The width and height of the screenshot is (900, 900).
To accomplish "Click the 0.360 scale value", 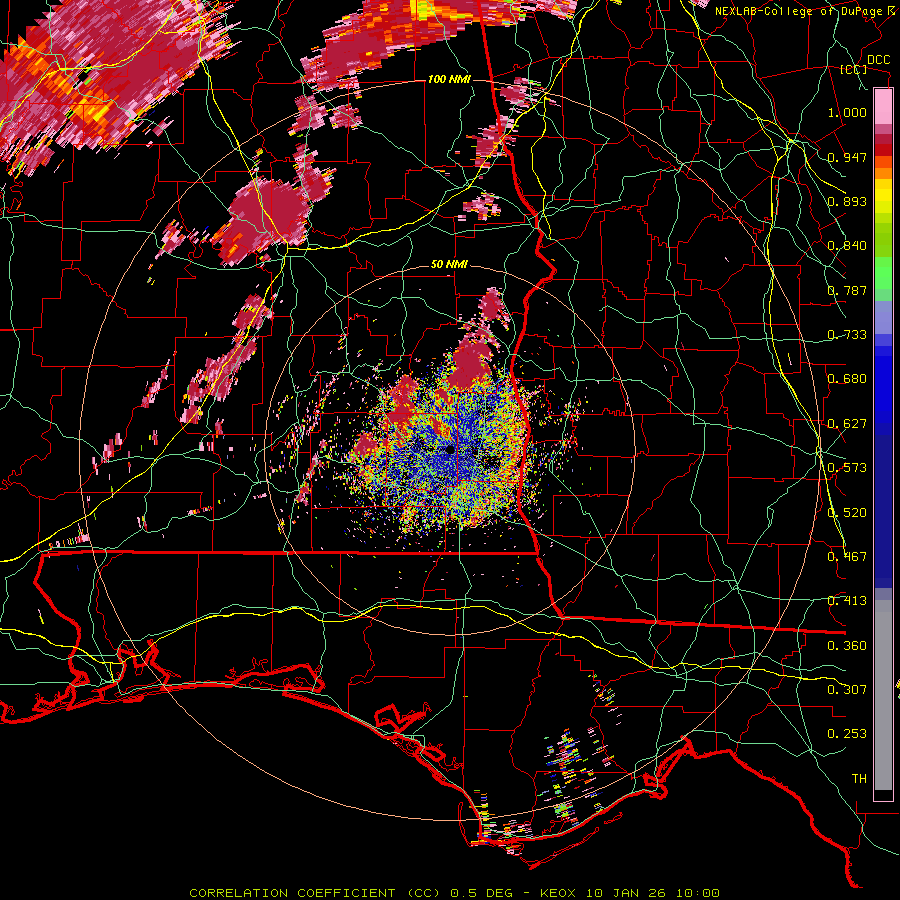I will point(847,646).
